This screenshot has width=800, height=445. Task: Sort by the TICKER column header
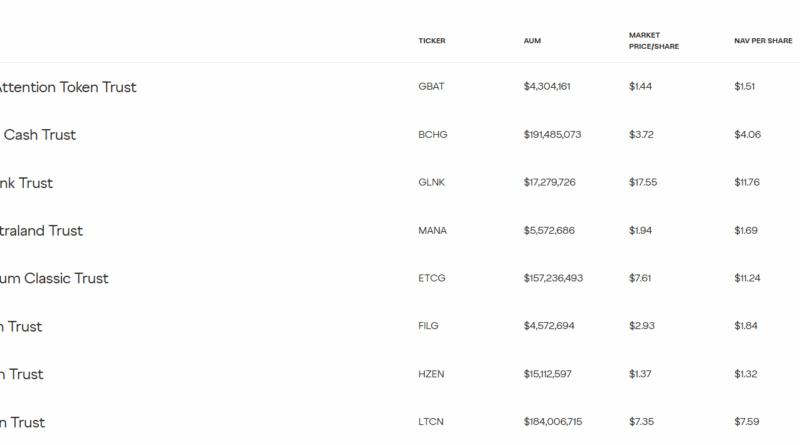pos(432,41)
